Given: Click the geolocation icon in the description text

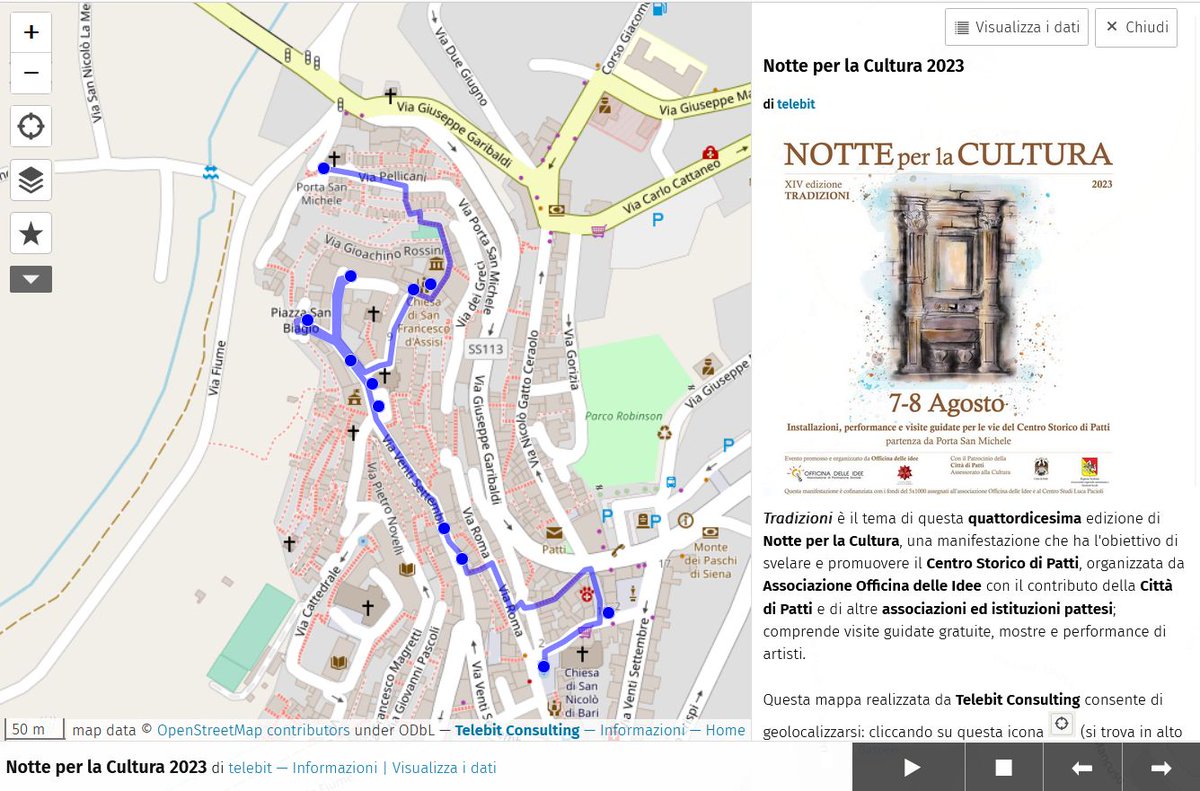Looking at the screenshot, I should click(1062, 724).
